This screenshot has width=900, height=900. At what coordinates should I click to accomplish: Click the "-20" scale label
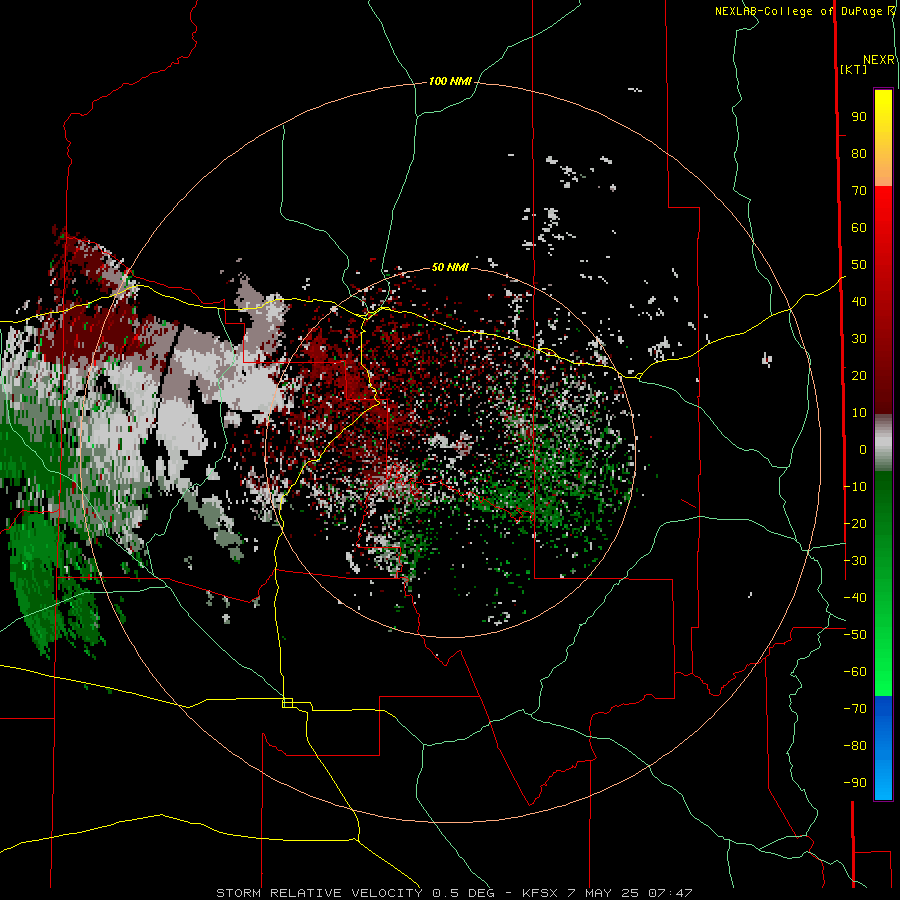[855, 523]
